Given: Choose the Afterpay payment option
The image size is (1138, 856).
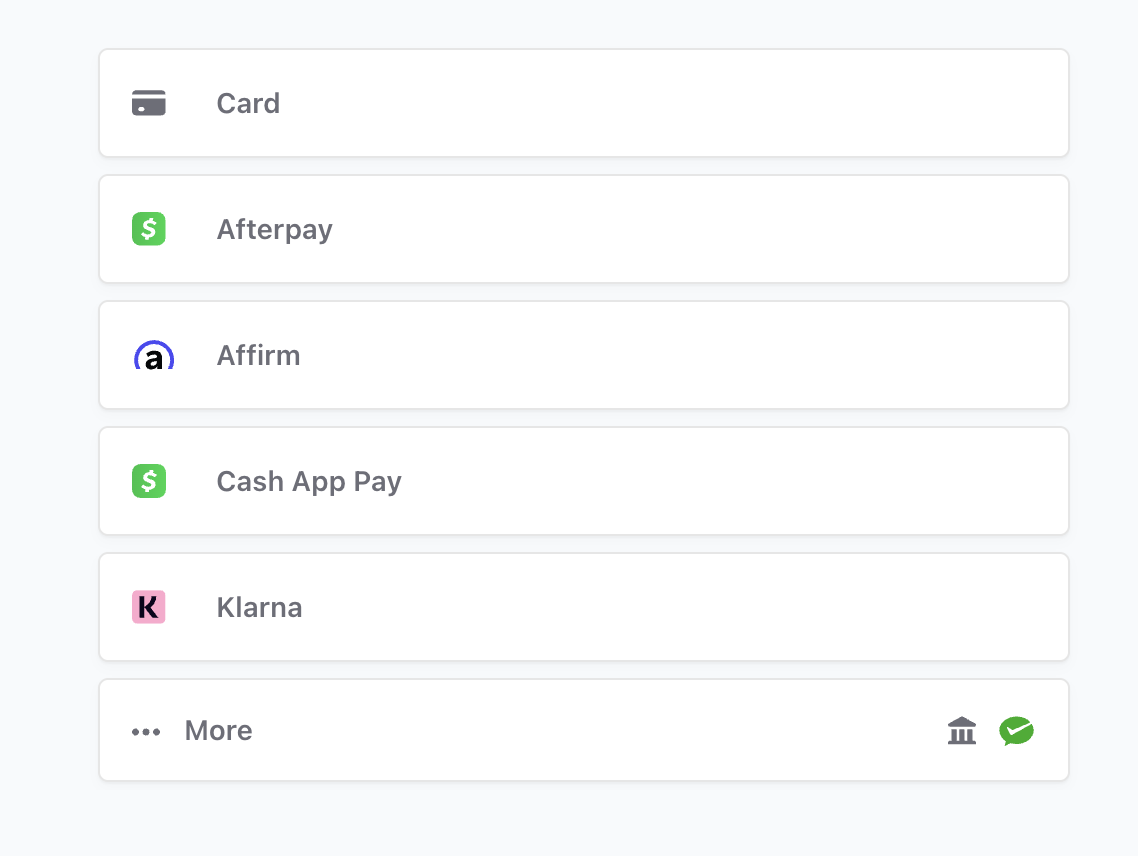Looking at the screenshot, I should [x=584, y=229].
